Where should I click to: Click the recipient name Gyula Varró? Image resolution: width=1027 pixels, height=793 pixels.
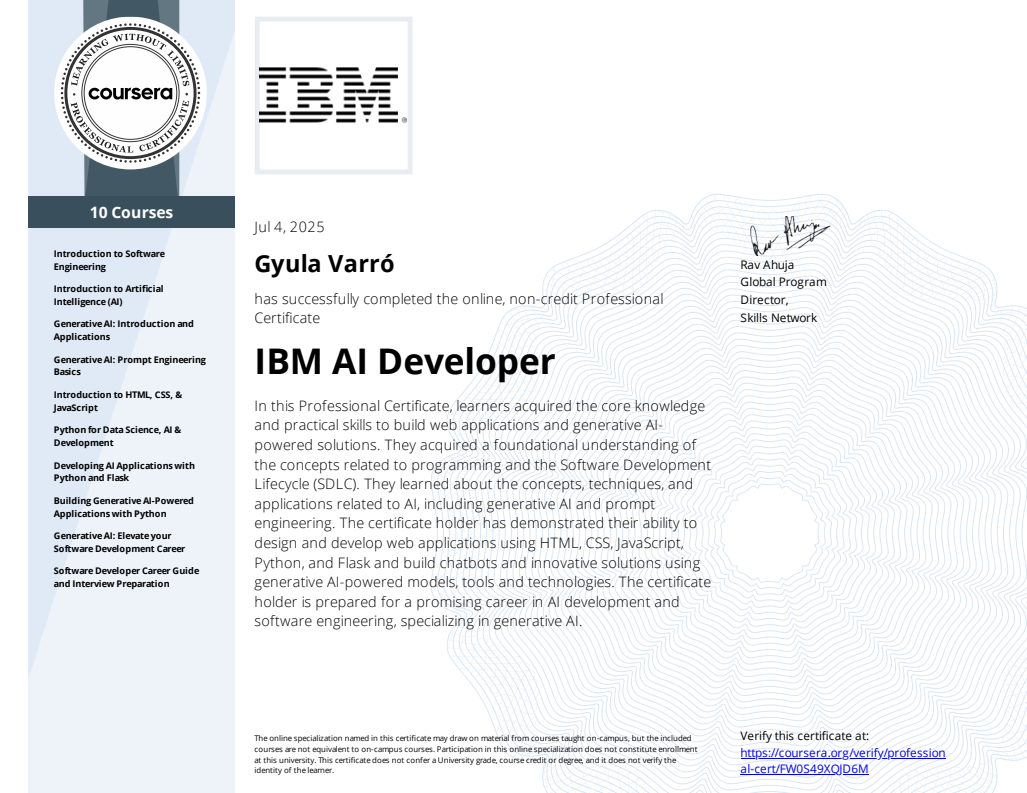click(324, 264)
